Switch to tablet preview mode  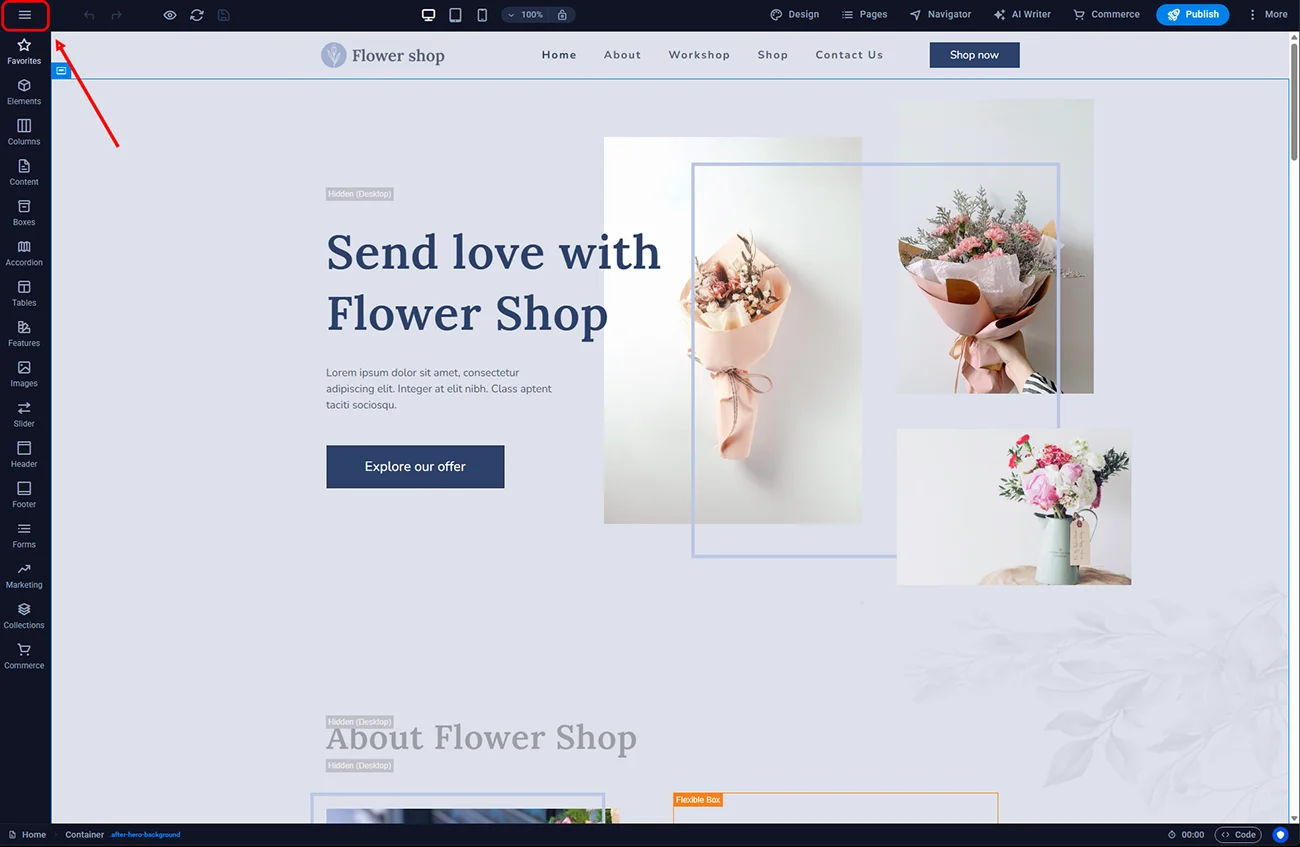[x=456, y=14]
